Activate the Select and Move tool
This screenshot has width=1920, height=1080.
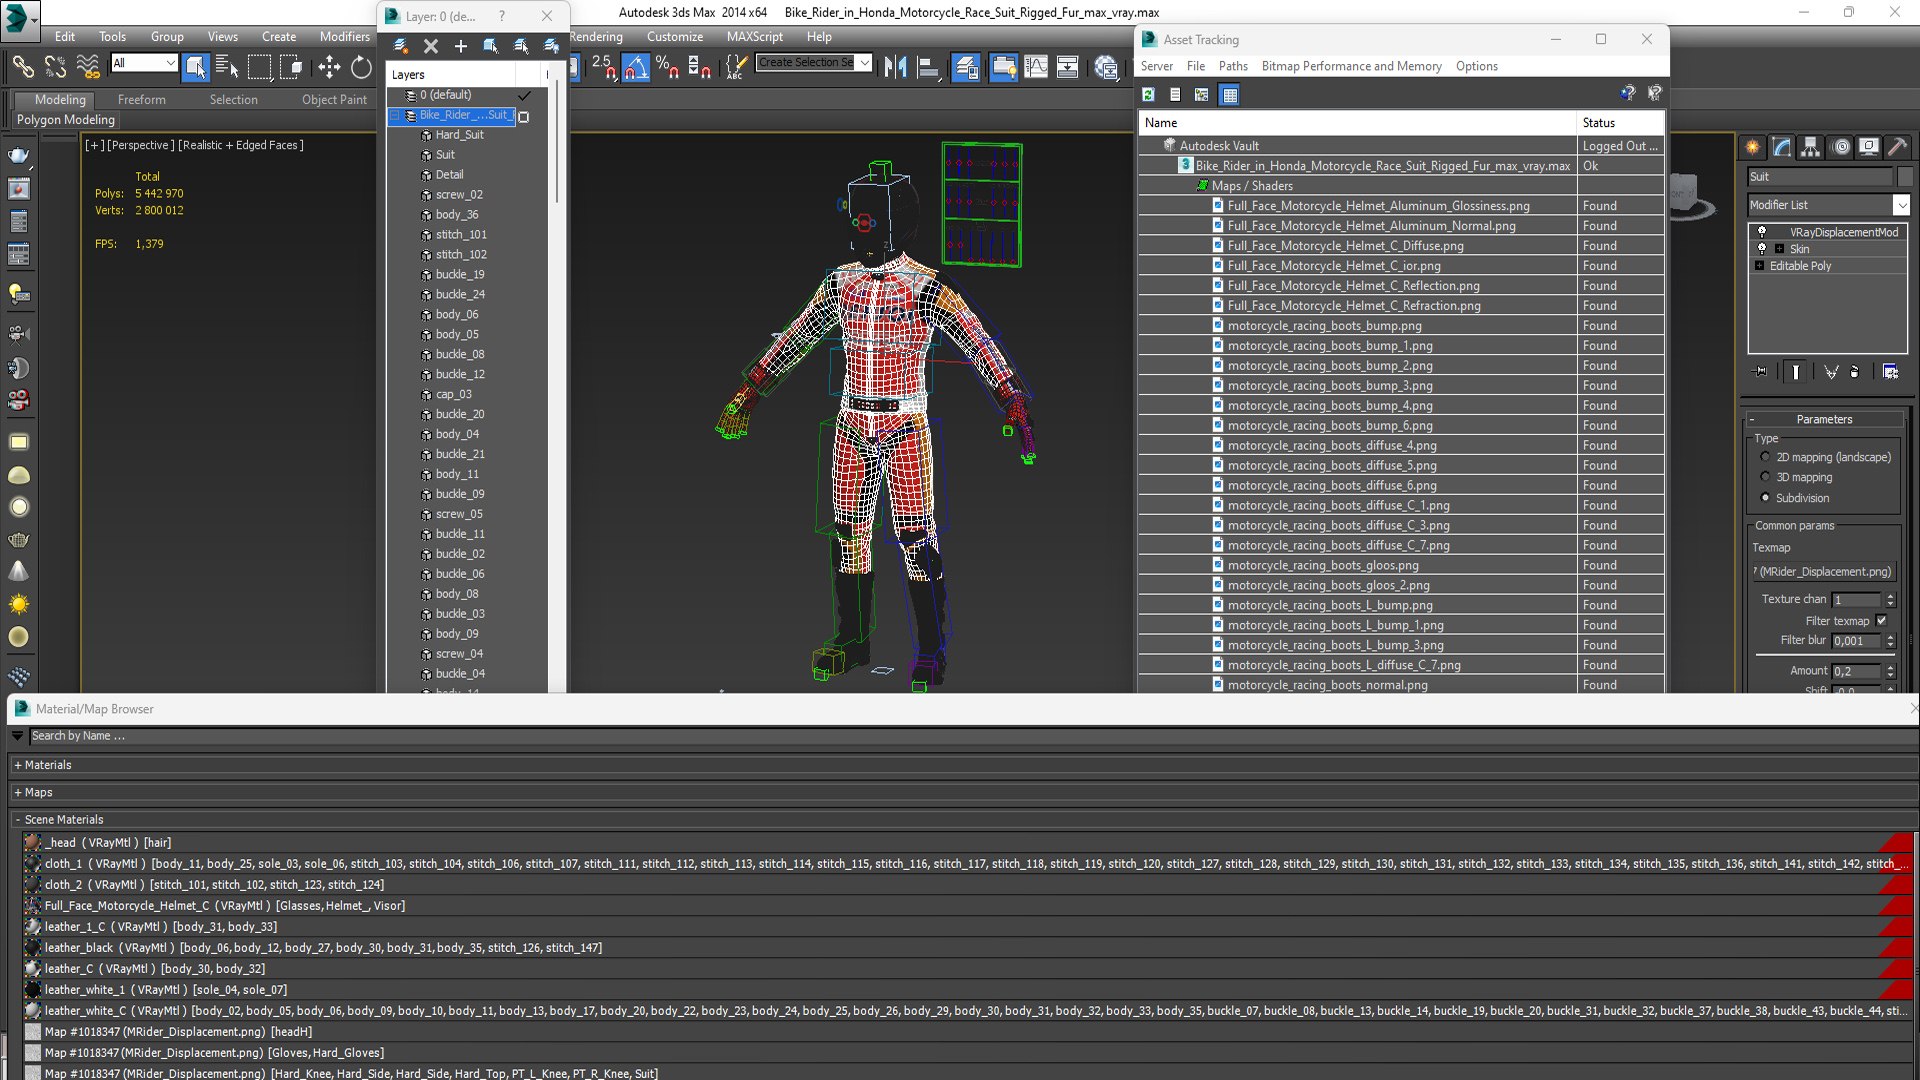(329, 67)
